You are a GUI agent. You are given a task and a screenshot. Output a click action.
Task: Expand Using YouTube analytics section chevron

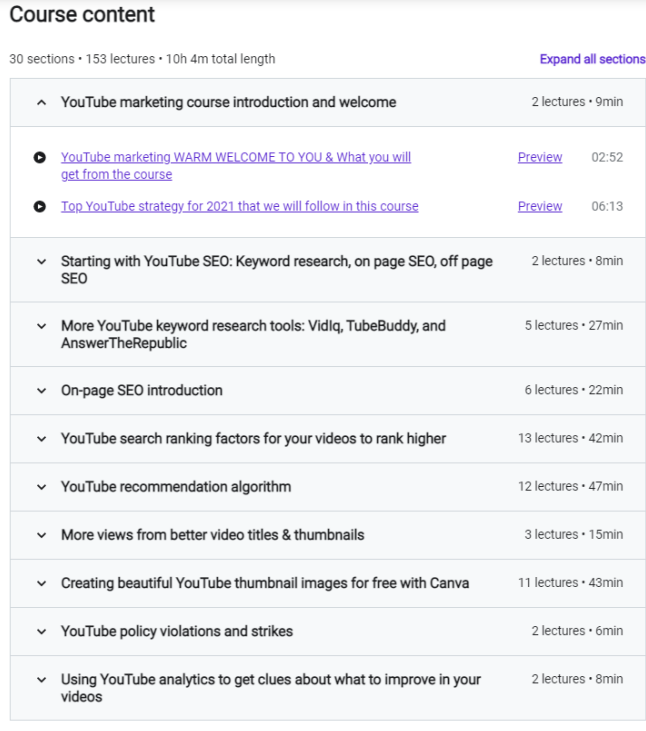41,680
